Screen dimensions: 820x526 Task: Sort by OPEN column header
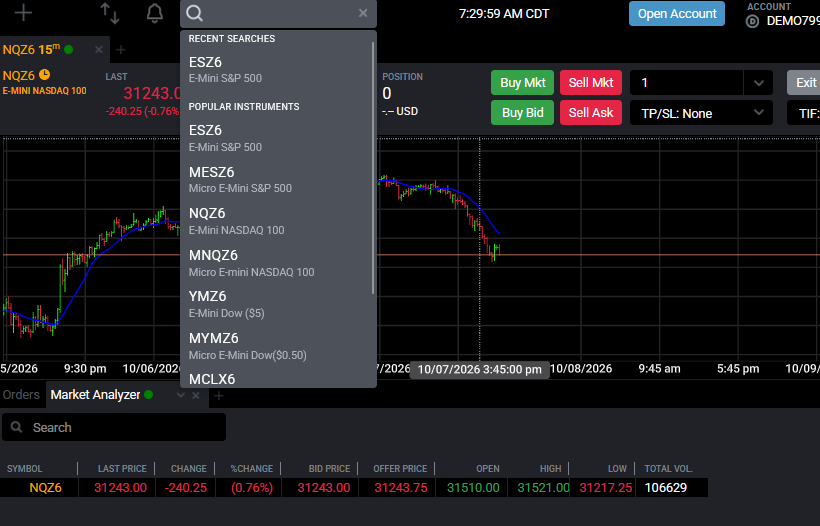[488, 468]
